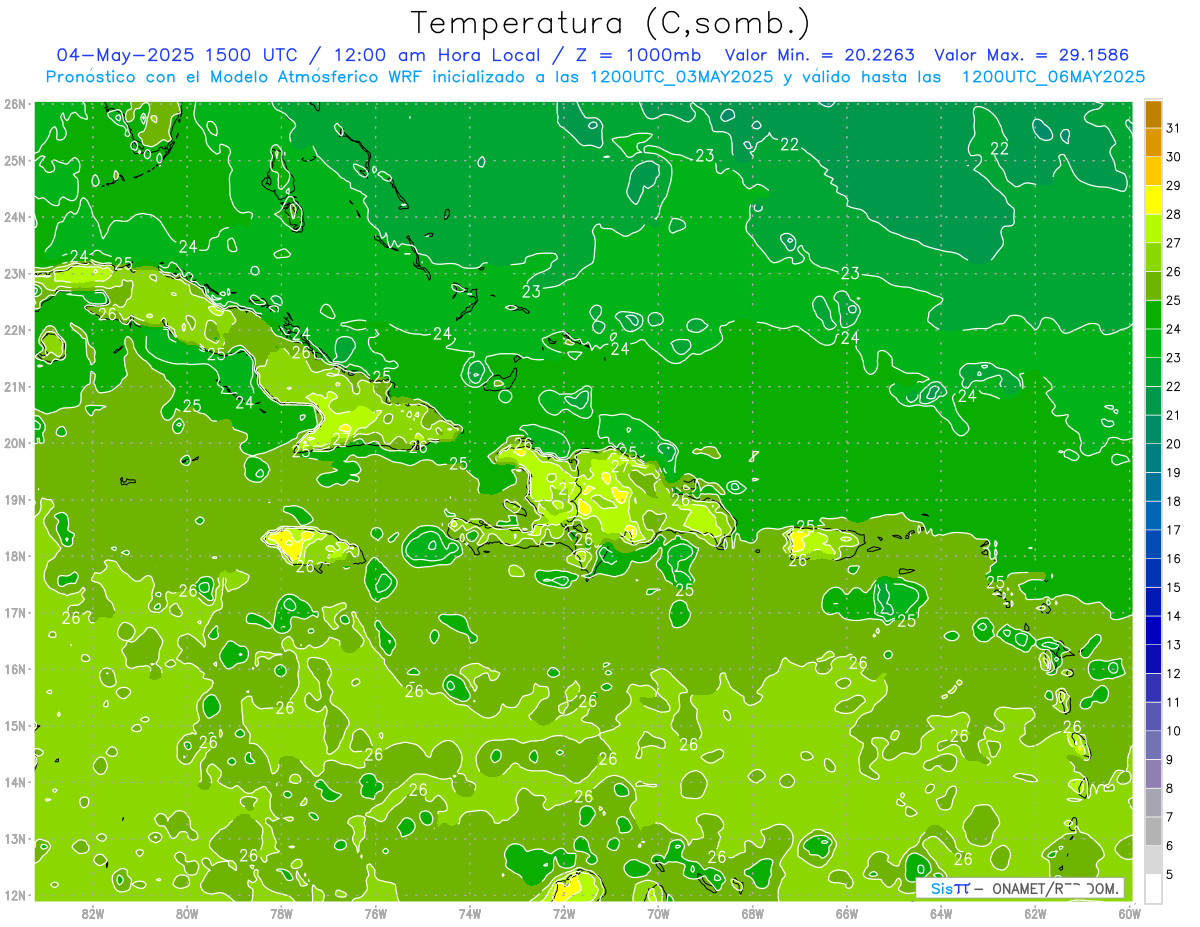The image size is (1200, 927).
Task: Pick the blue swatch between 15 and 16
Action: (1153, 573)
